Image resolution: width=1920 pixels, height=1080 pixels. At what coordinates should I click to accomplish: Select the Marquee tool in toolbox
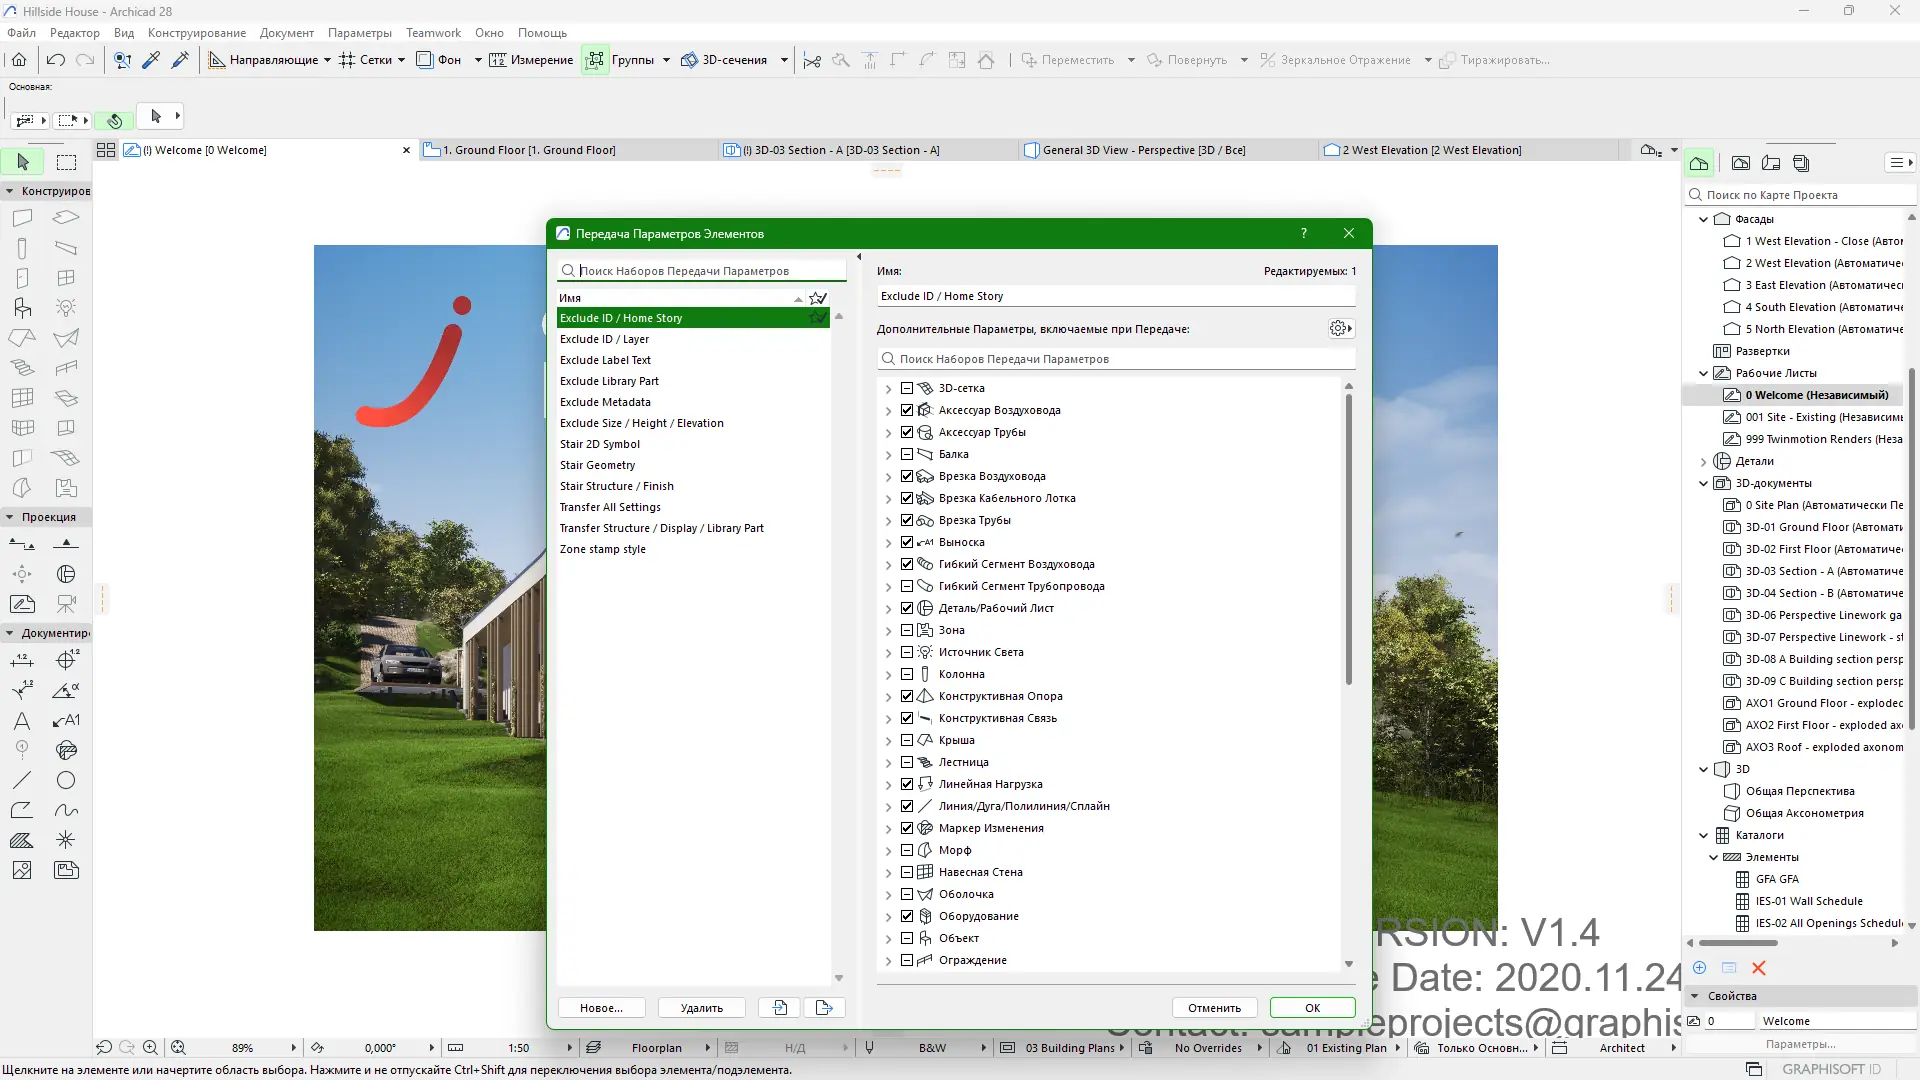click(66, 162)
